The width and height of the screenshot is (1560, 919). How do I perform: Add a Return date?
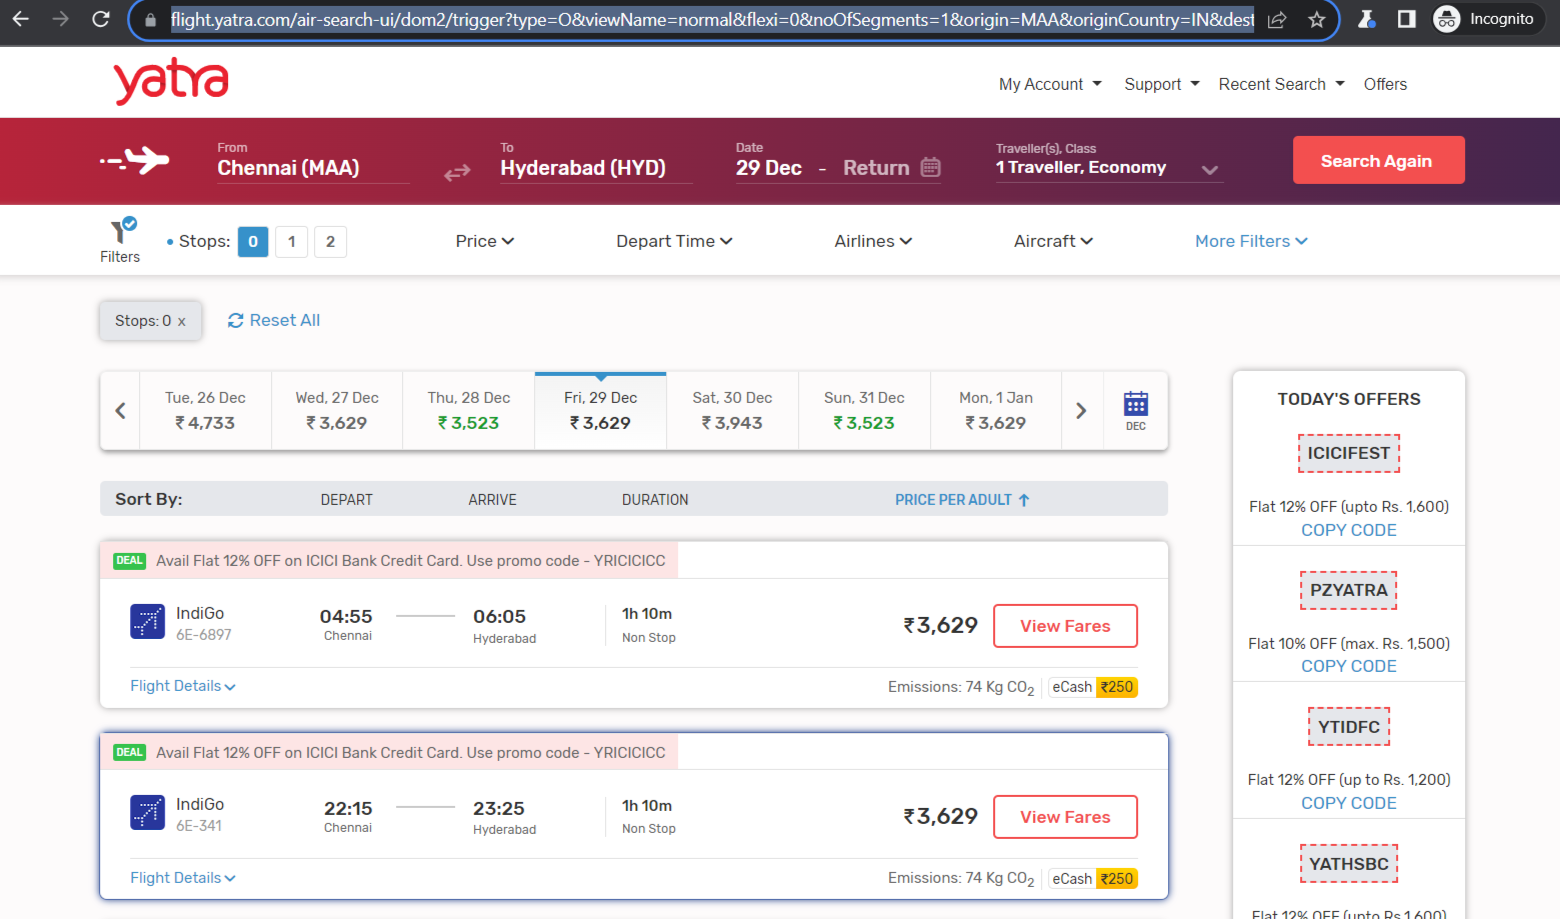876,168
